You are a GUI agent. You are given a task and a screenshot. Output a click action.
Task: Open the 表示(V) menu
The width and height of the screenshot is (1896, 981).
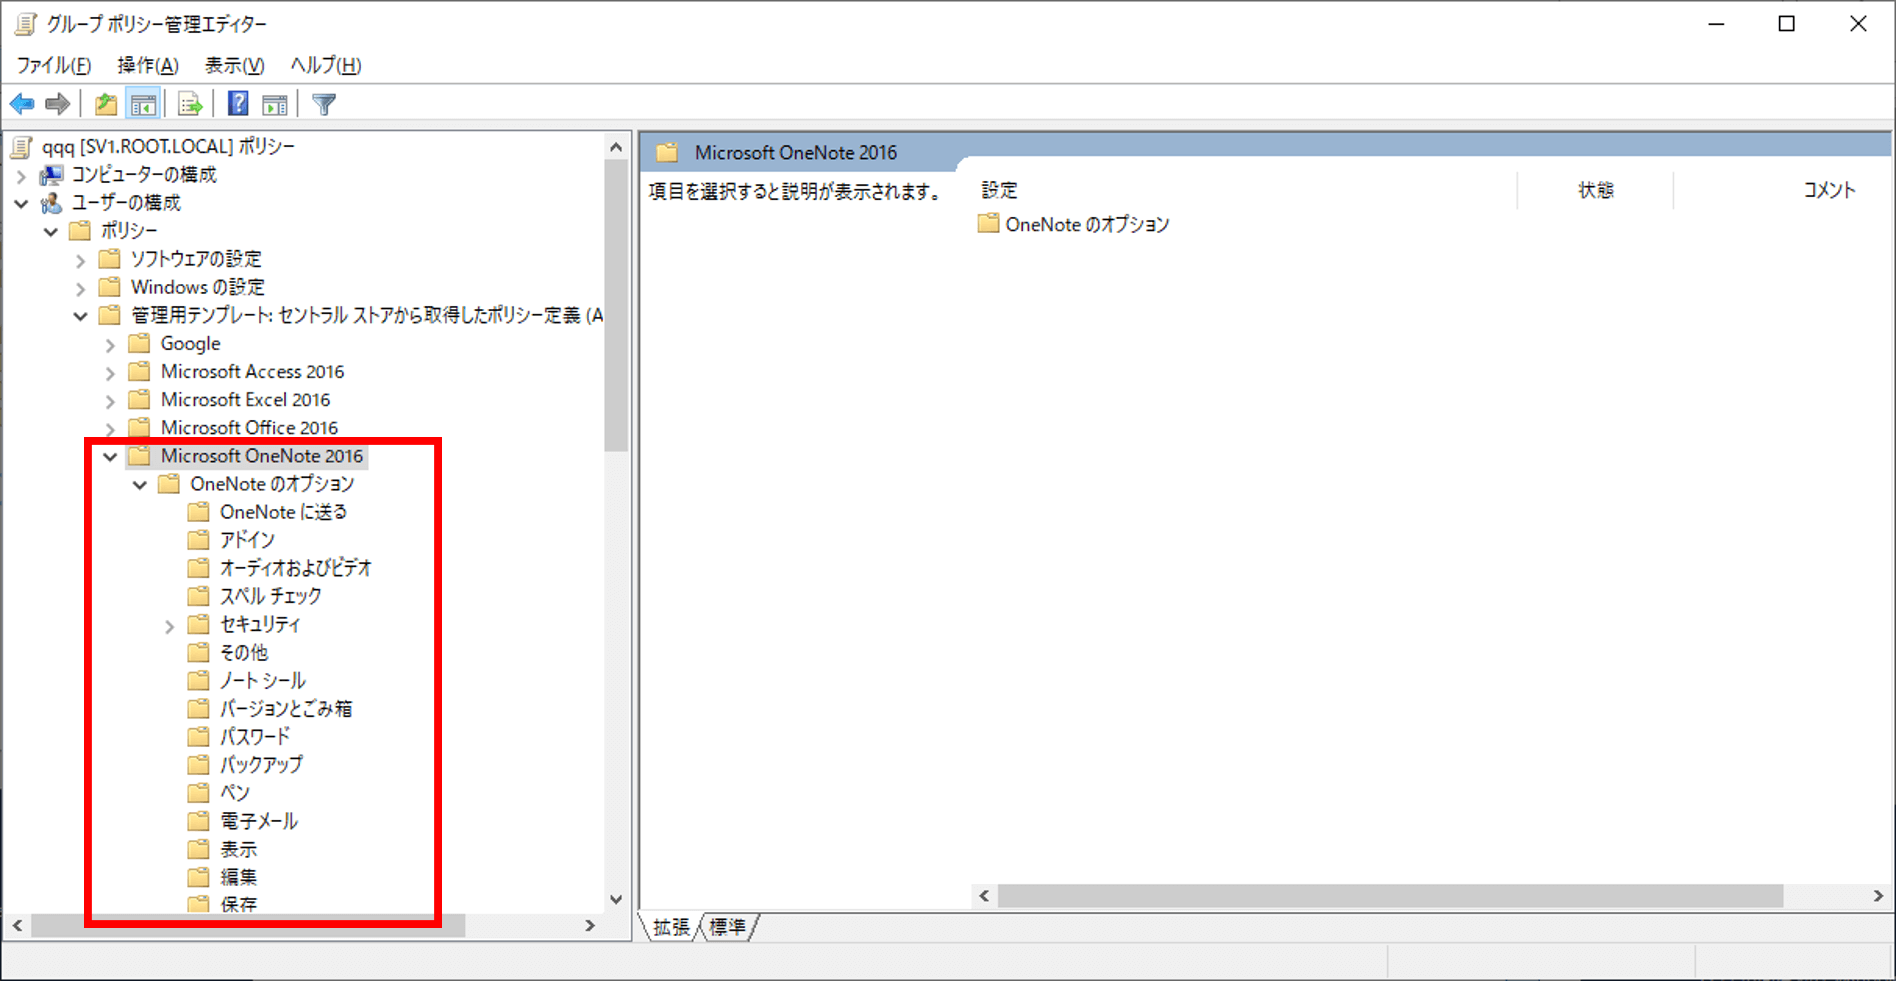click(x=235, y=65)
